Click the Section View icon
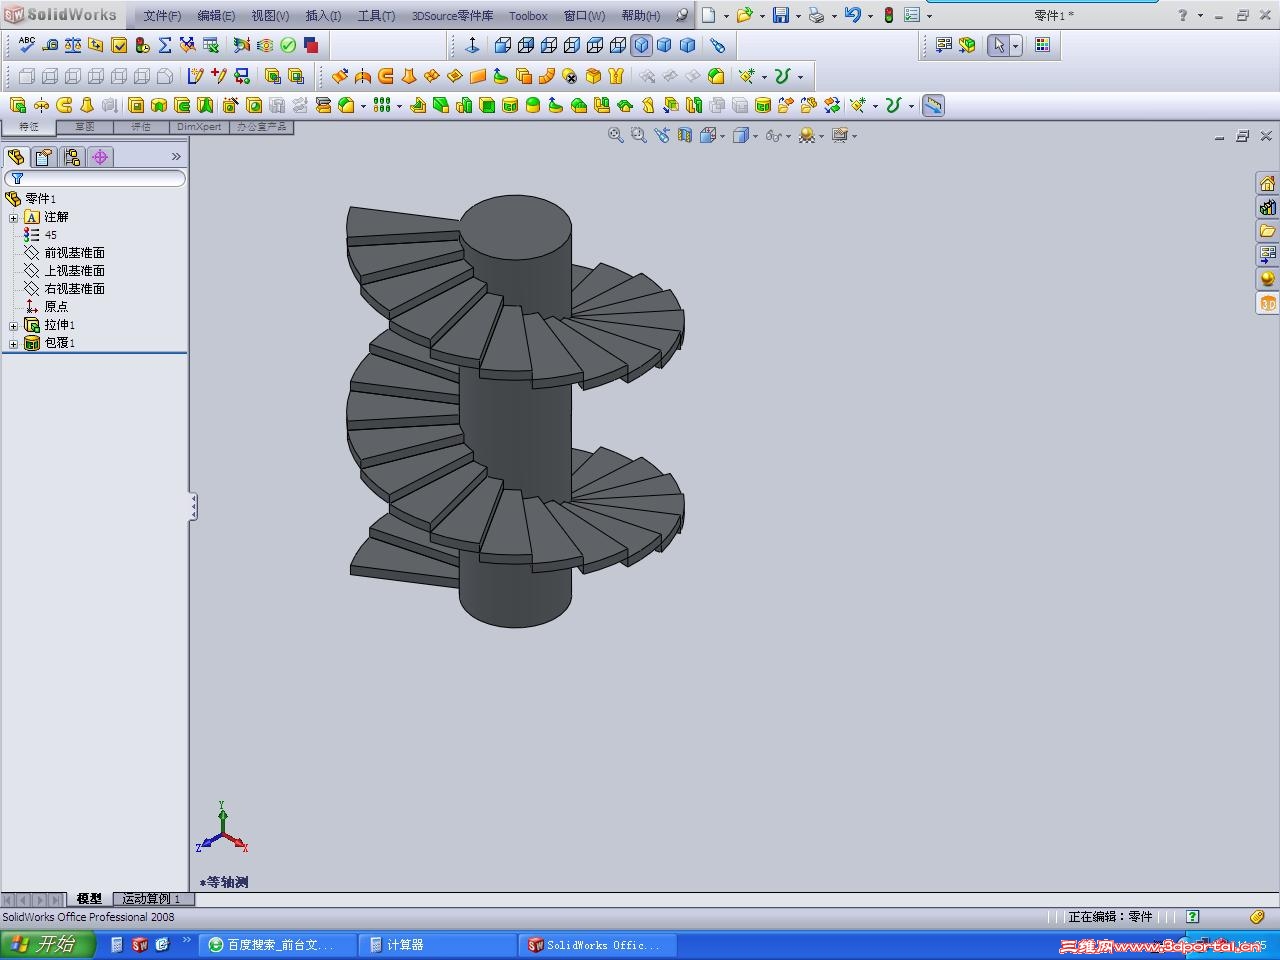The height and width of the screenshot is (960, 1280). [685, 135]
